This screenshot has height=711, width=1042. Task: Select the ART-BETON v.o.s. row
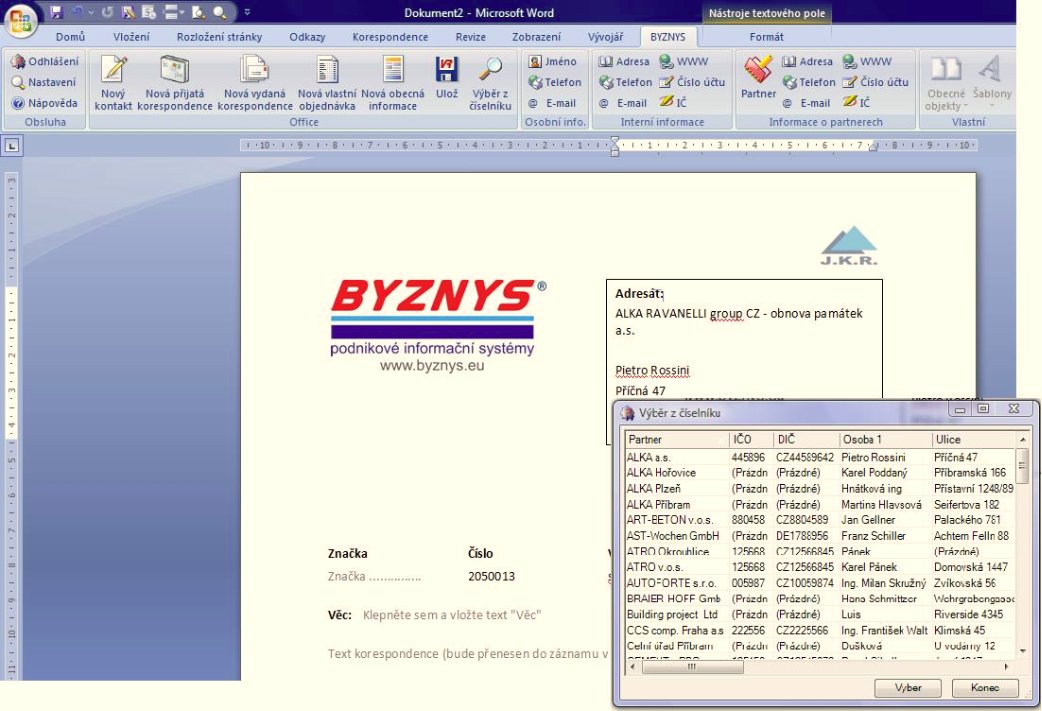click(820, 520)
